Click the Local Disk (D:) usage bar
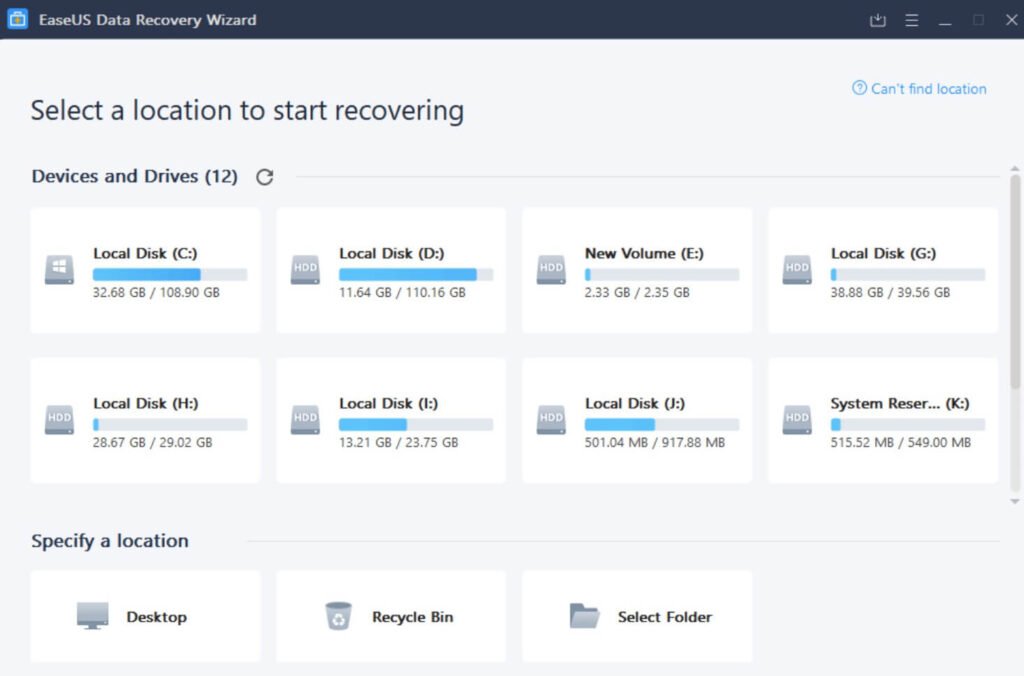Image resolution: width=1024 pixels, height=676 pixels. pyautogui.click(x=416, y=274)
